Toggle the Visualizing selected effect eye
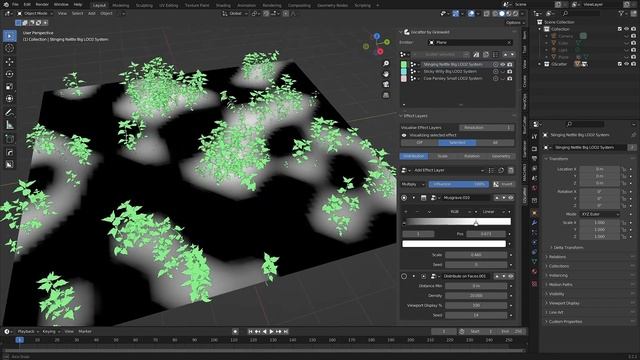Image resolution: width=640 pixels, height=360 pixels. (x=404, y=135)
